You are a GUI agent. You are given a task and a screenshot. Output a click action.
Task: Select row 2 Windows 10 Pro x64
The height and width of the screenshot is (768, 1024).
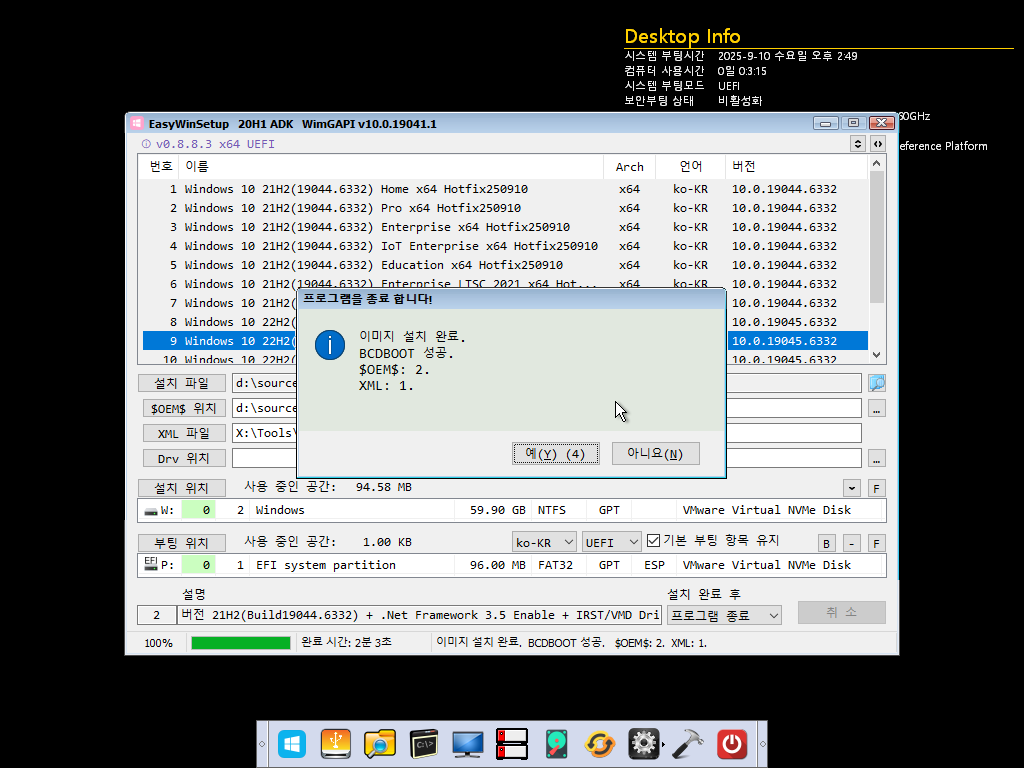505,208
